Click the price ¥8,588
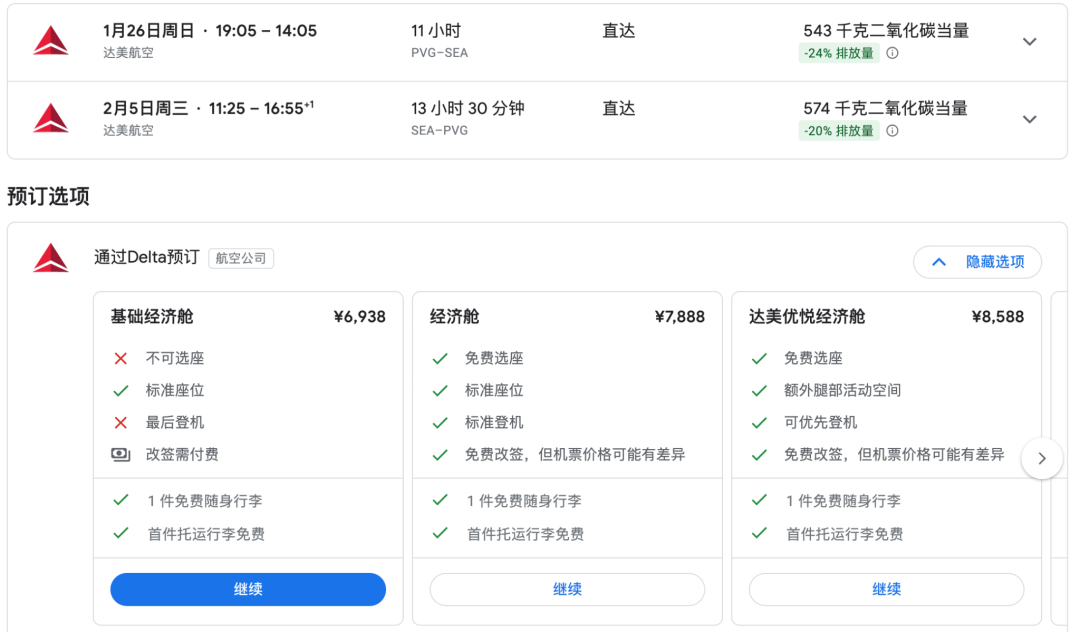Screen dimensions: 1080x632 (x=998, y=317)
